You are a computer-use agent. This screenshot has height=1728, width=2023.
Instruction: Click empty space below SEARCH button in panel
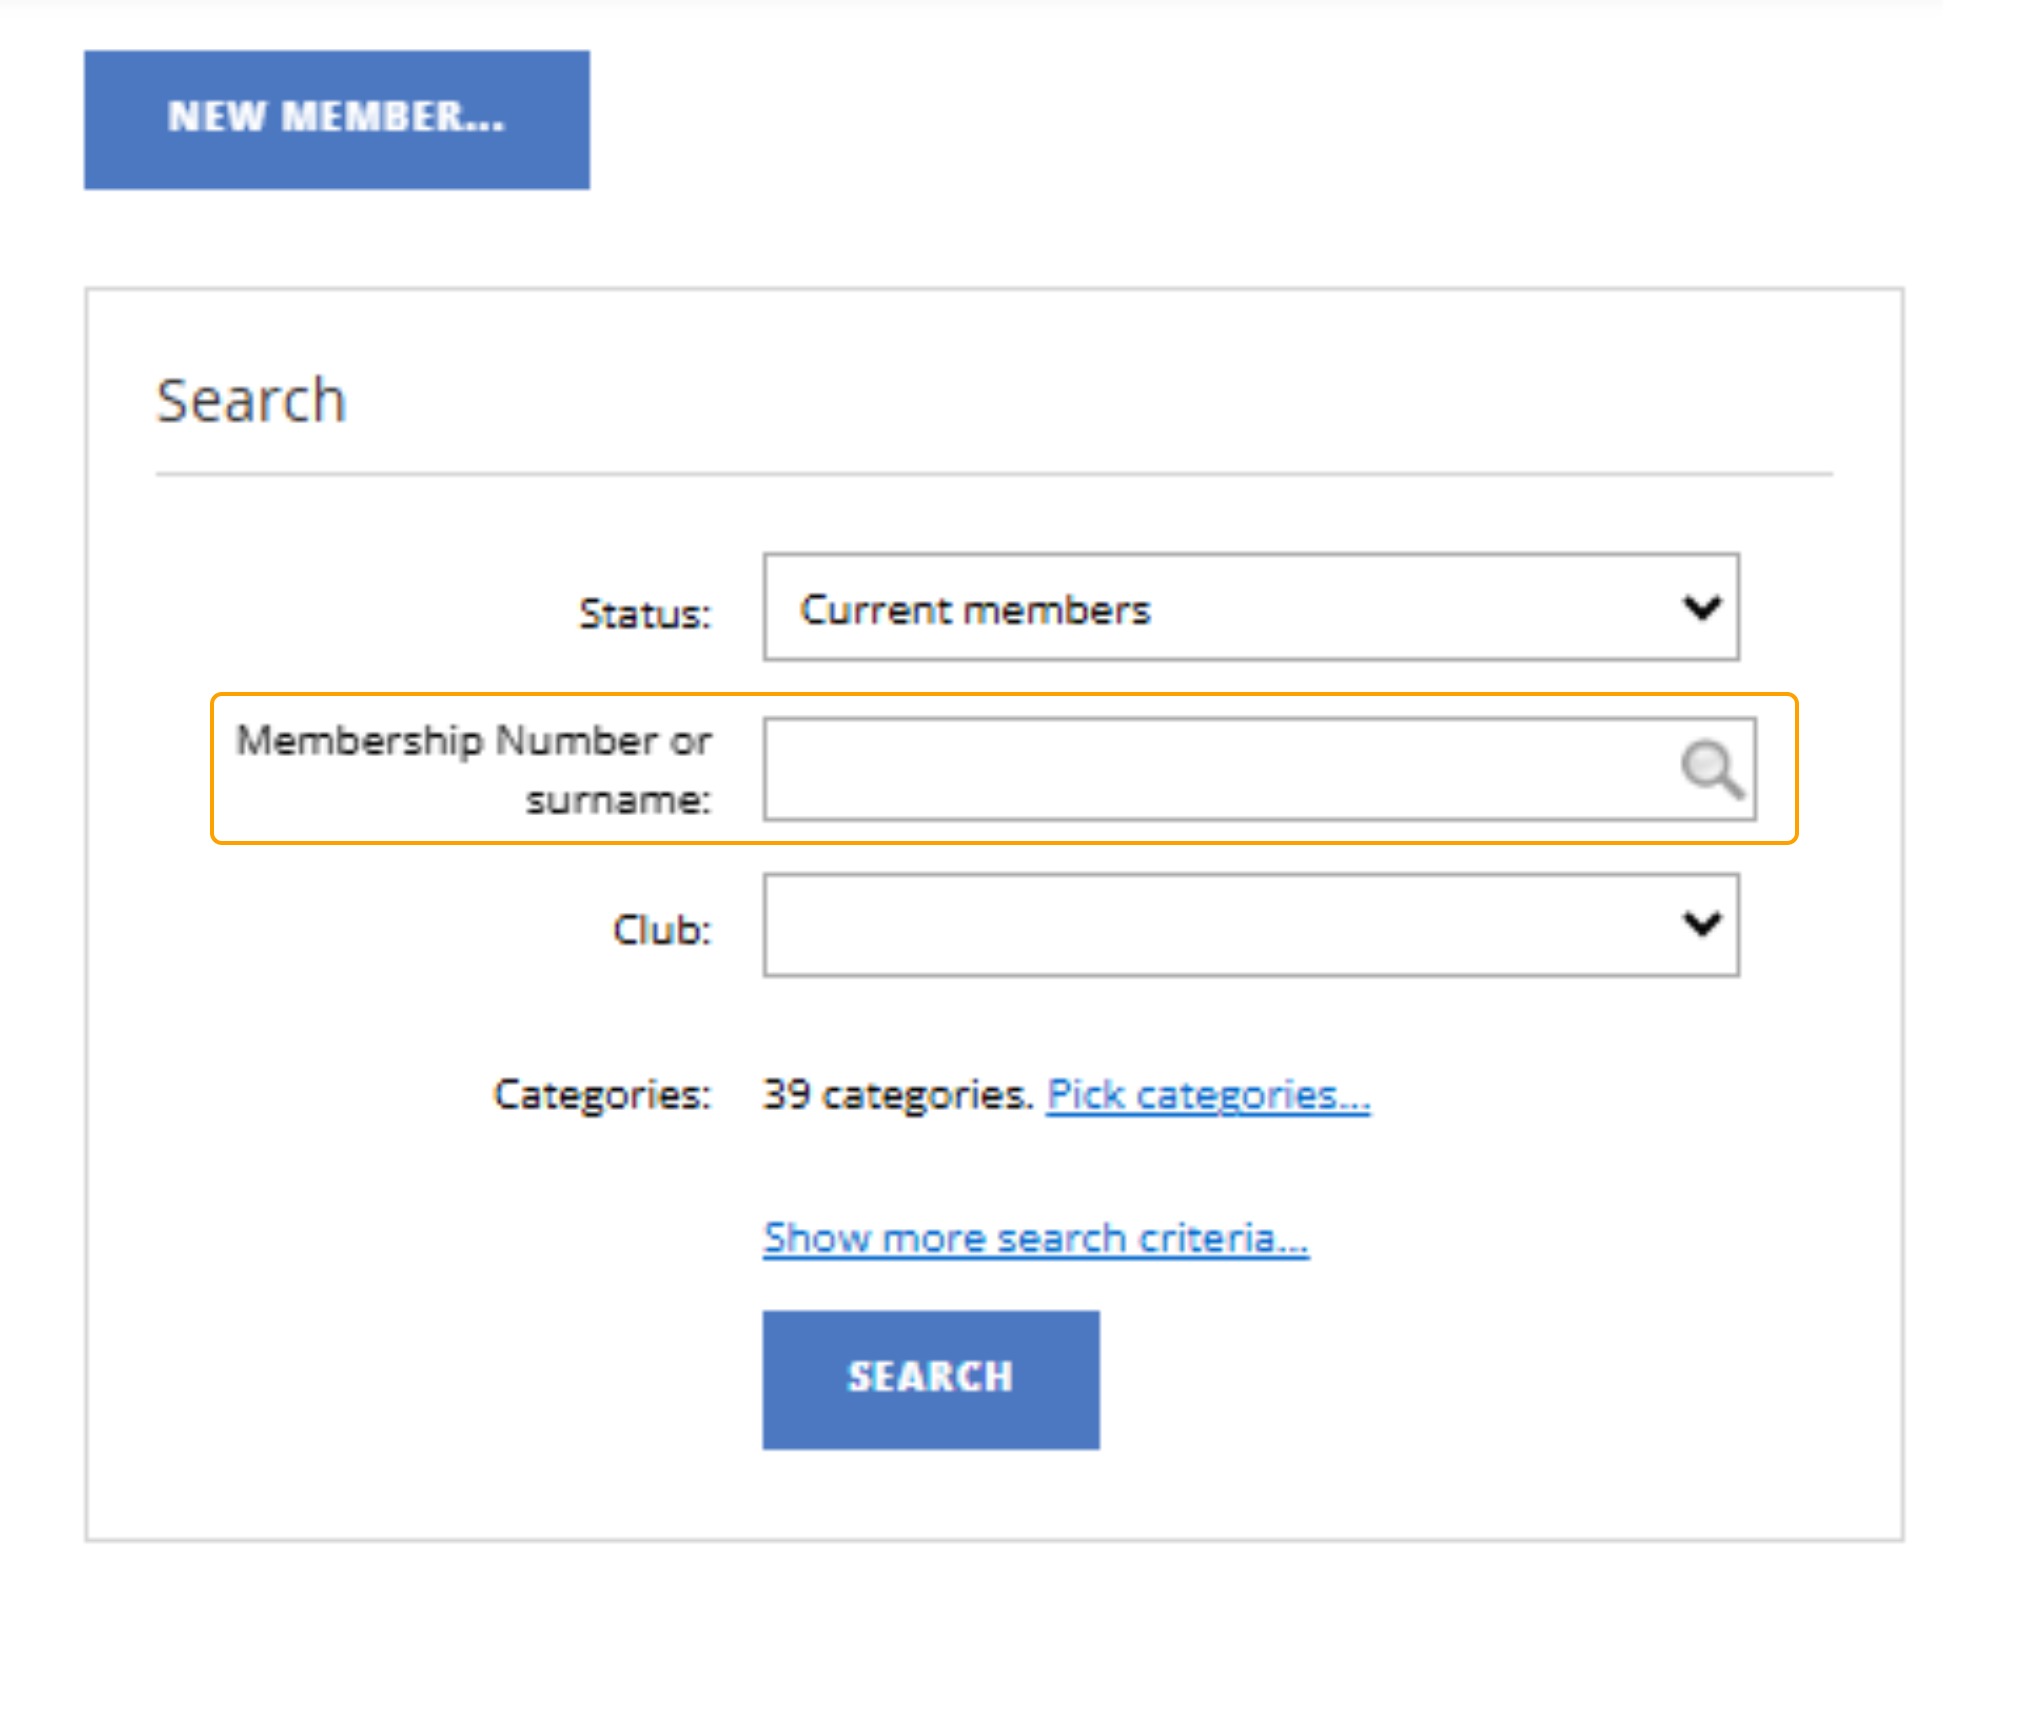coord(930,1495)
